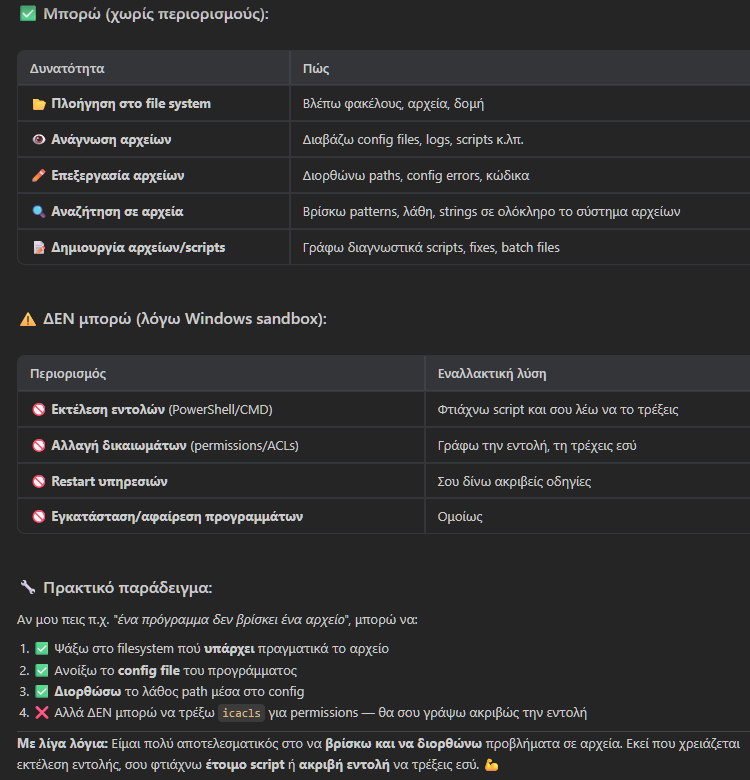Click the warning triangle icon before "ΔΕΝ μπορώ"
This screenshot has height=780, width=750.
(28, 318)
